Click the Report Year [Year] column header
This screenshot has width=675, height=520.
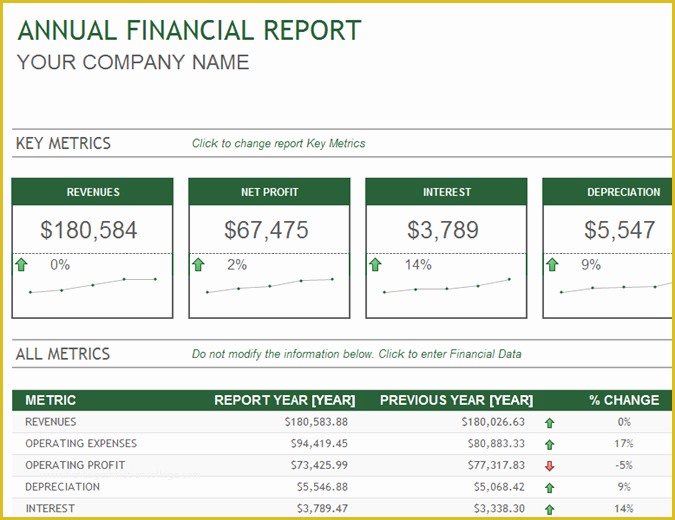click(x=285, y=400)
